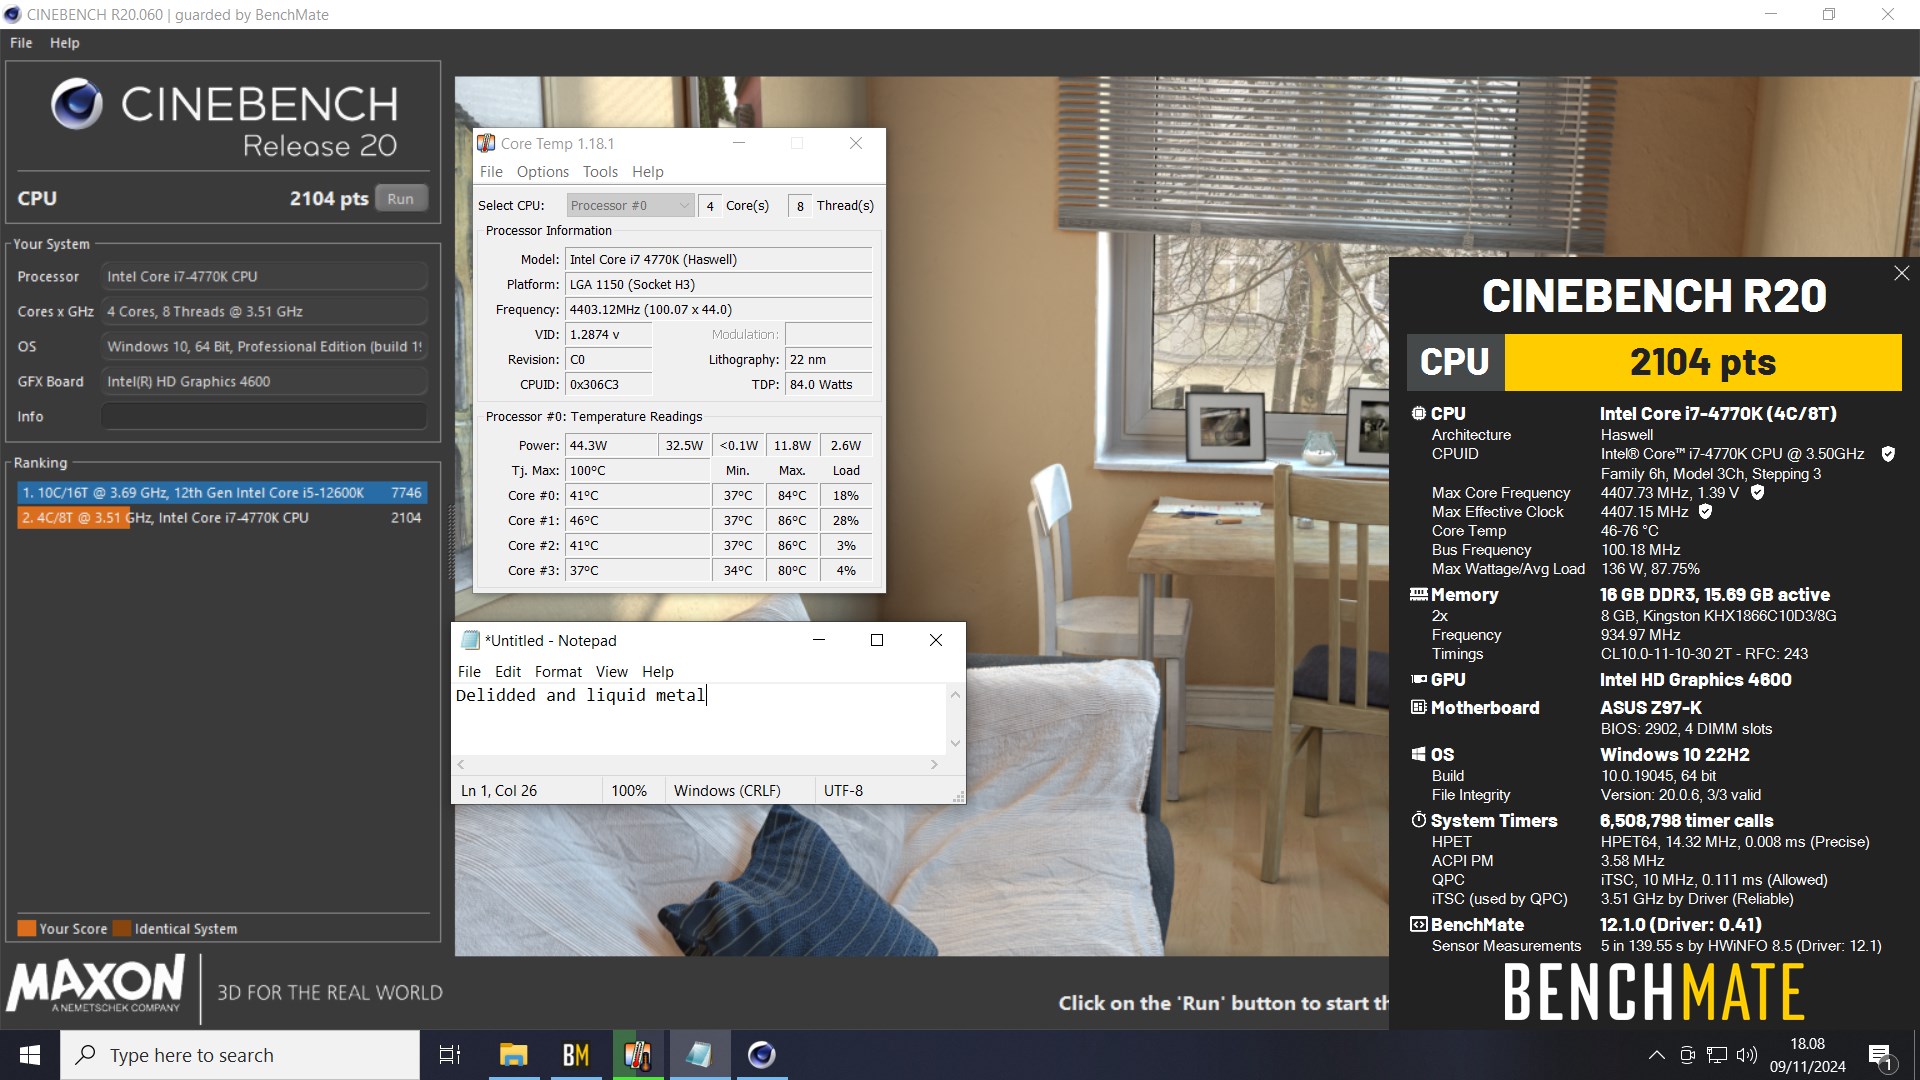This screenshot has height=1080, width=1920.
Task: Show hidden system tray icons
Action: pos(1656,1055)
